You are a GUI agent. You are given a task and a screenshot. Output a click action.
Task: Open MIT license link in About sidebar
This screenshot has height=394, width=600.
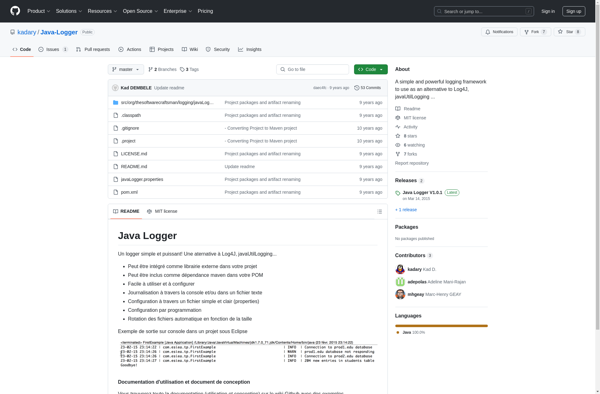pyautogui.click(x=411, y=118)
